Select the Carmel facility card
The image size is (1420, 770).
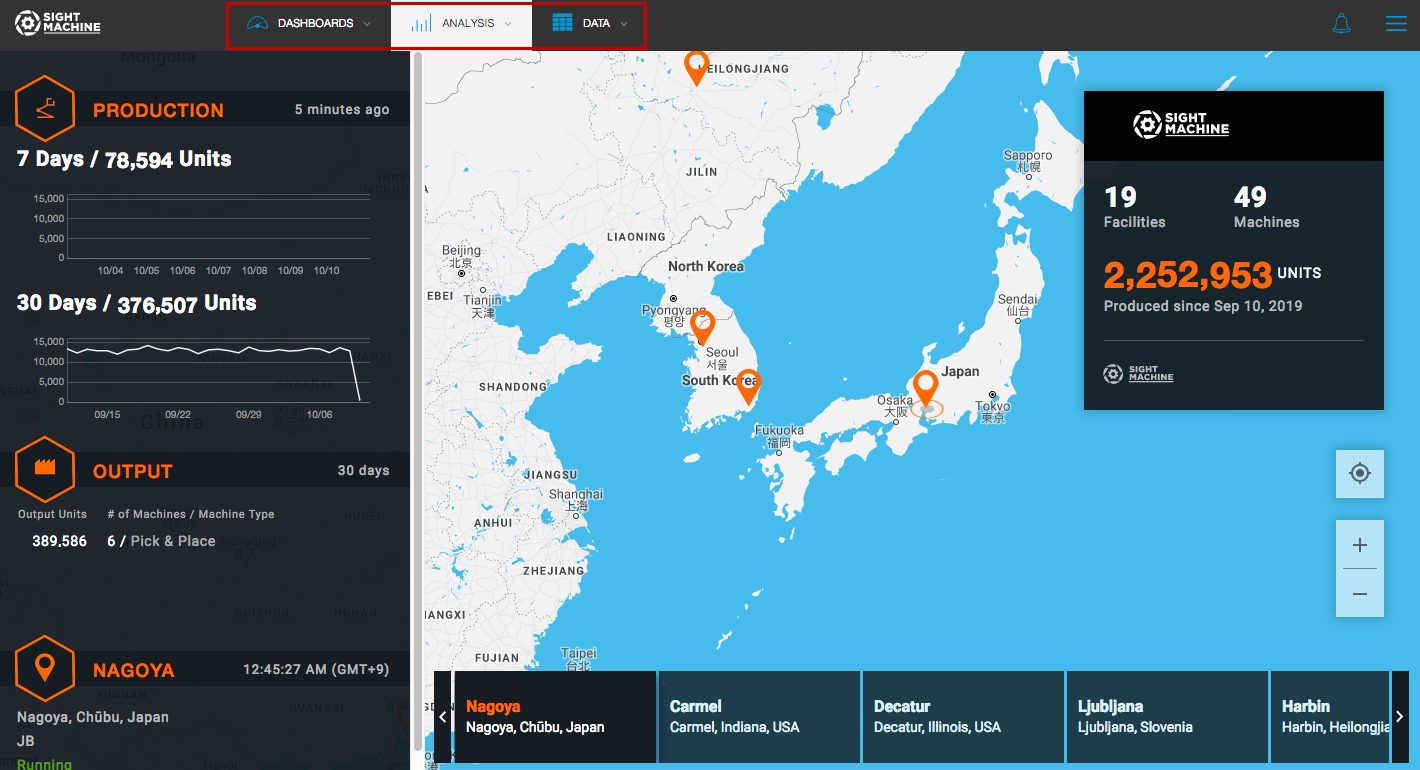tap(759, 717)
